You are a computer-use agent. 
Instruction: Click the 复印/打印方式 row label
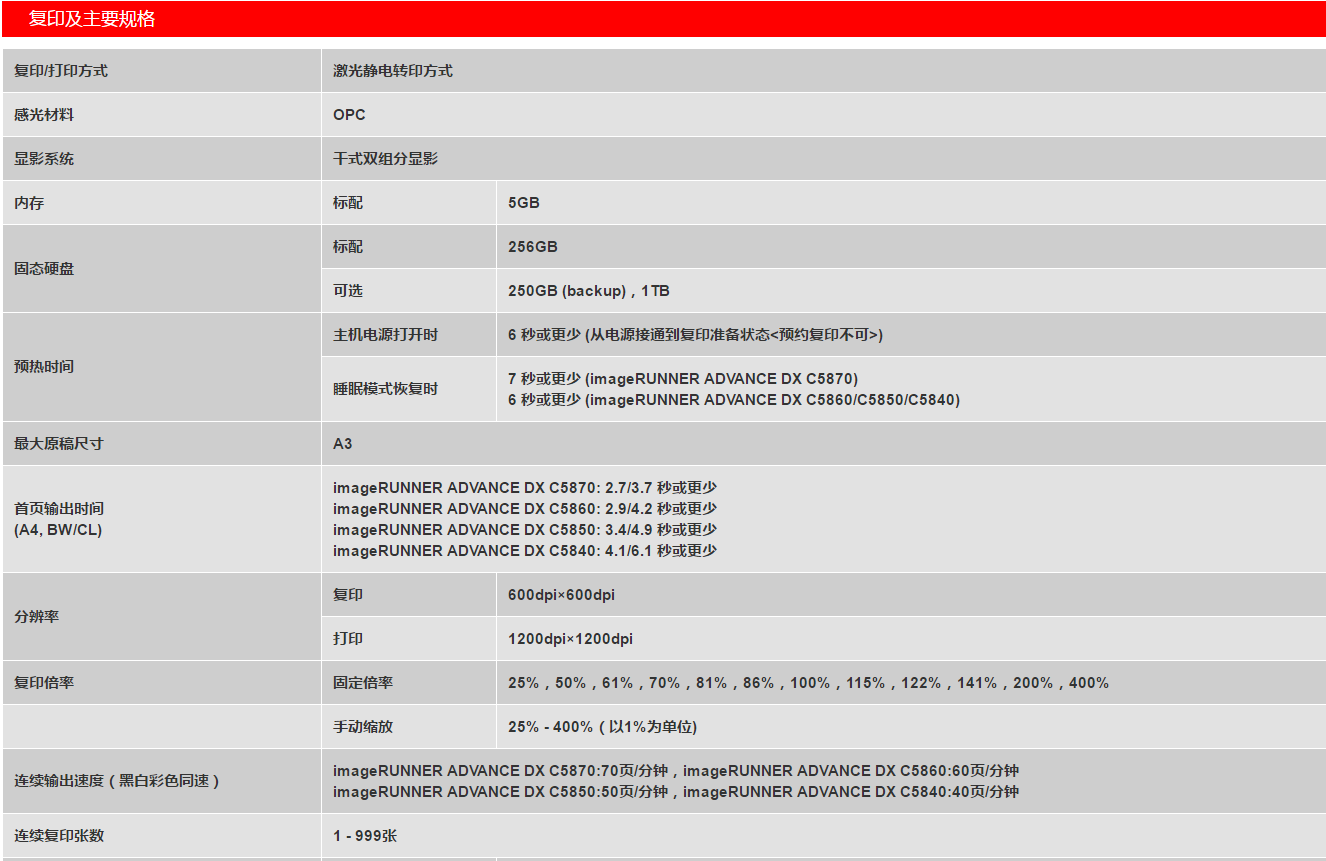pos(61,71)
